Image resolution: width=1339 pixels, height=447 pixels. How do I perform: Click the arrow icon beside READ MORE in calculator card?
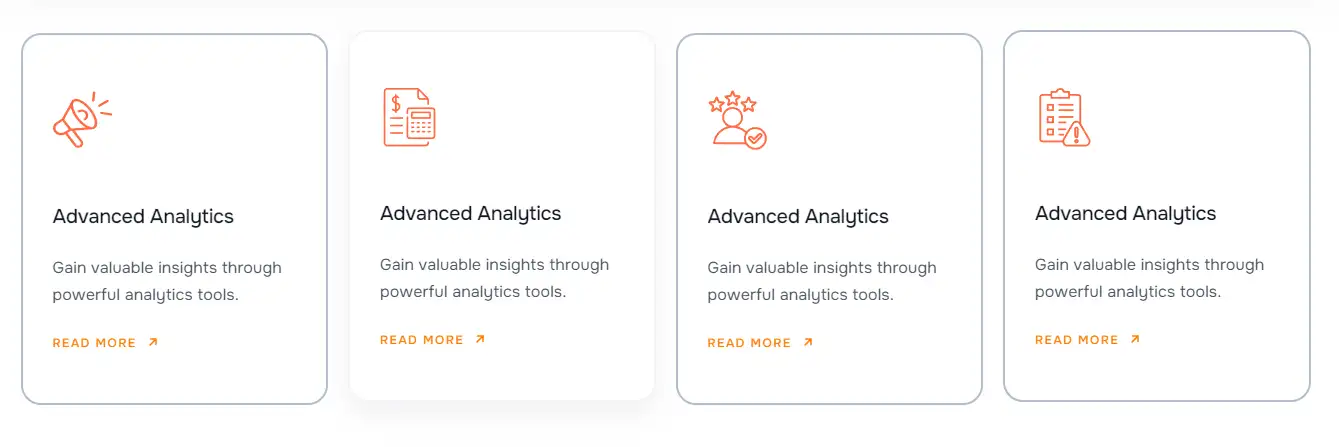click(x=480, y=339)
